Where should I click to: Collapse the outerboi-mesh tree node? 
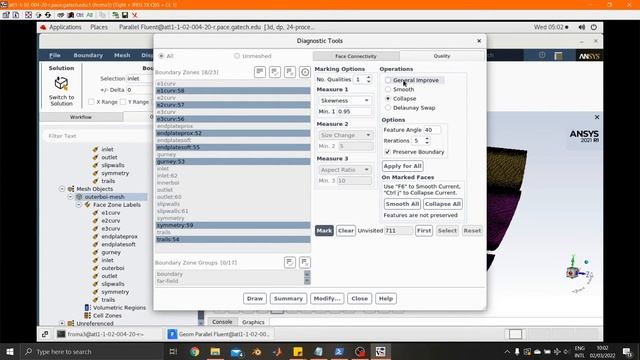point(70,197)
